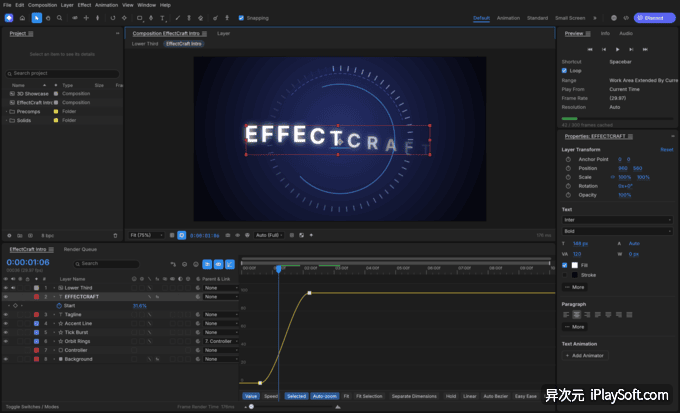This screenshot has width=680, height=413.
Task: Select the Zoom magnifier tool
Action: pos(59,18)
